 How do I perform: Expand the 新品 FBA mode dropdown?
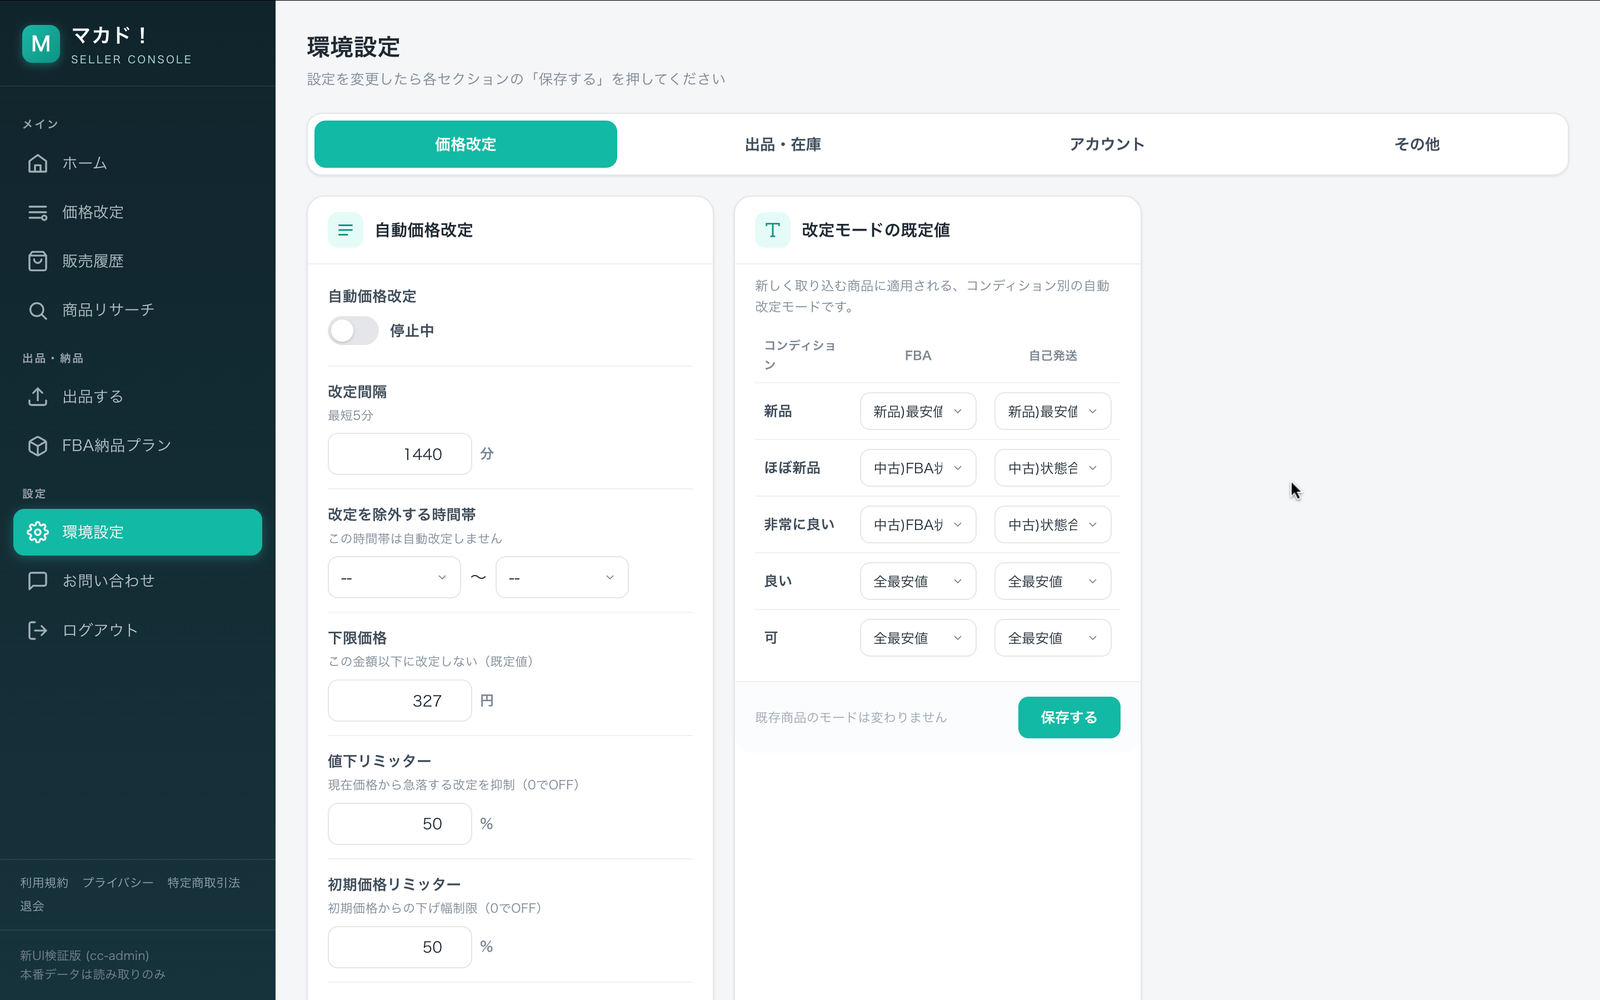(918, 411)
